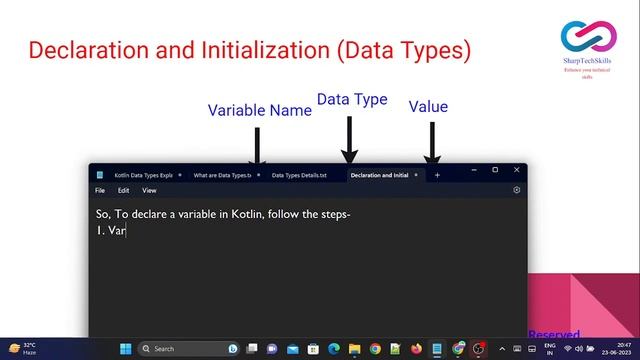The height and width of the screenshot is (360, 640).
Task: Open Microsoft Store from taskbar
Action: pyautogui.click(x=313, y=349)
